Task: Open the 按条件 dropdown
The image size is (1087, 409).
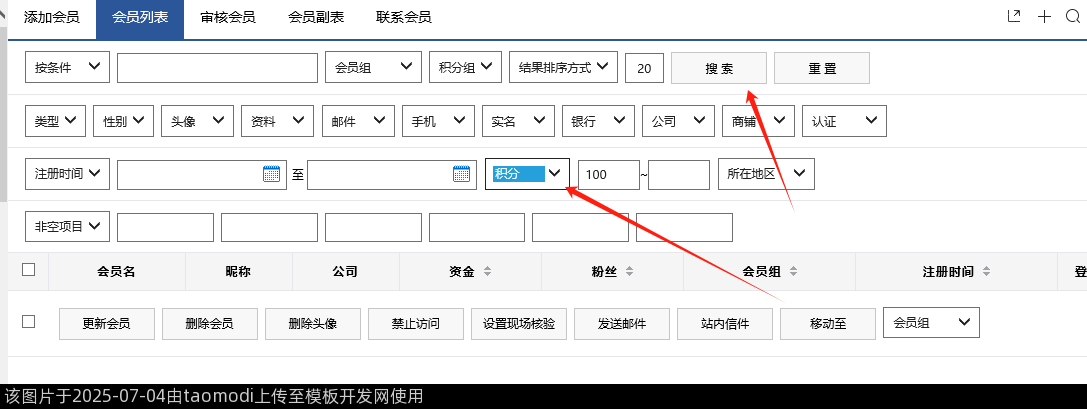Action: coord(67,68)
